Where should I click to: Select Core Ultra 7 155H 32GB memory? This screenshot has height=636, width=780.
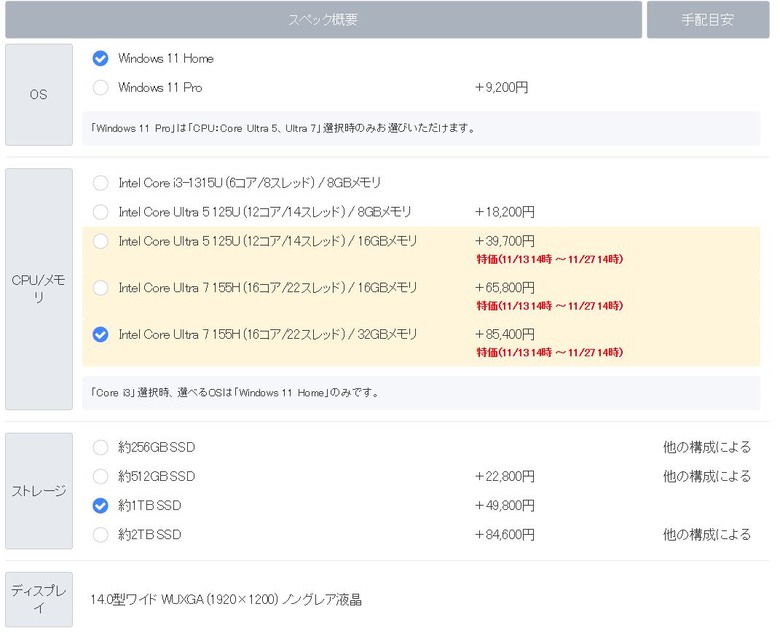pyautogui.click(x=100, y=335)
